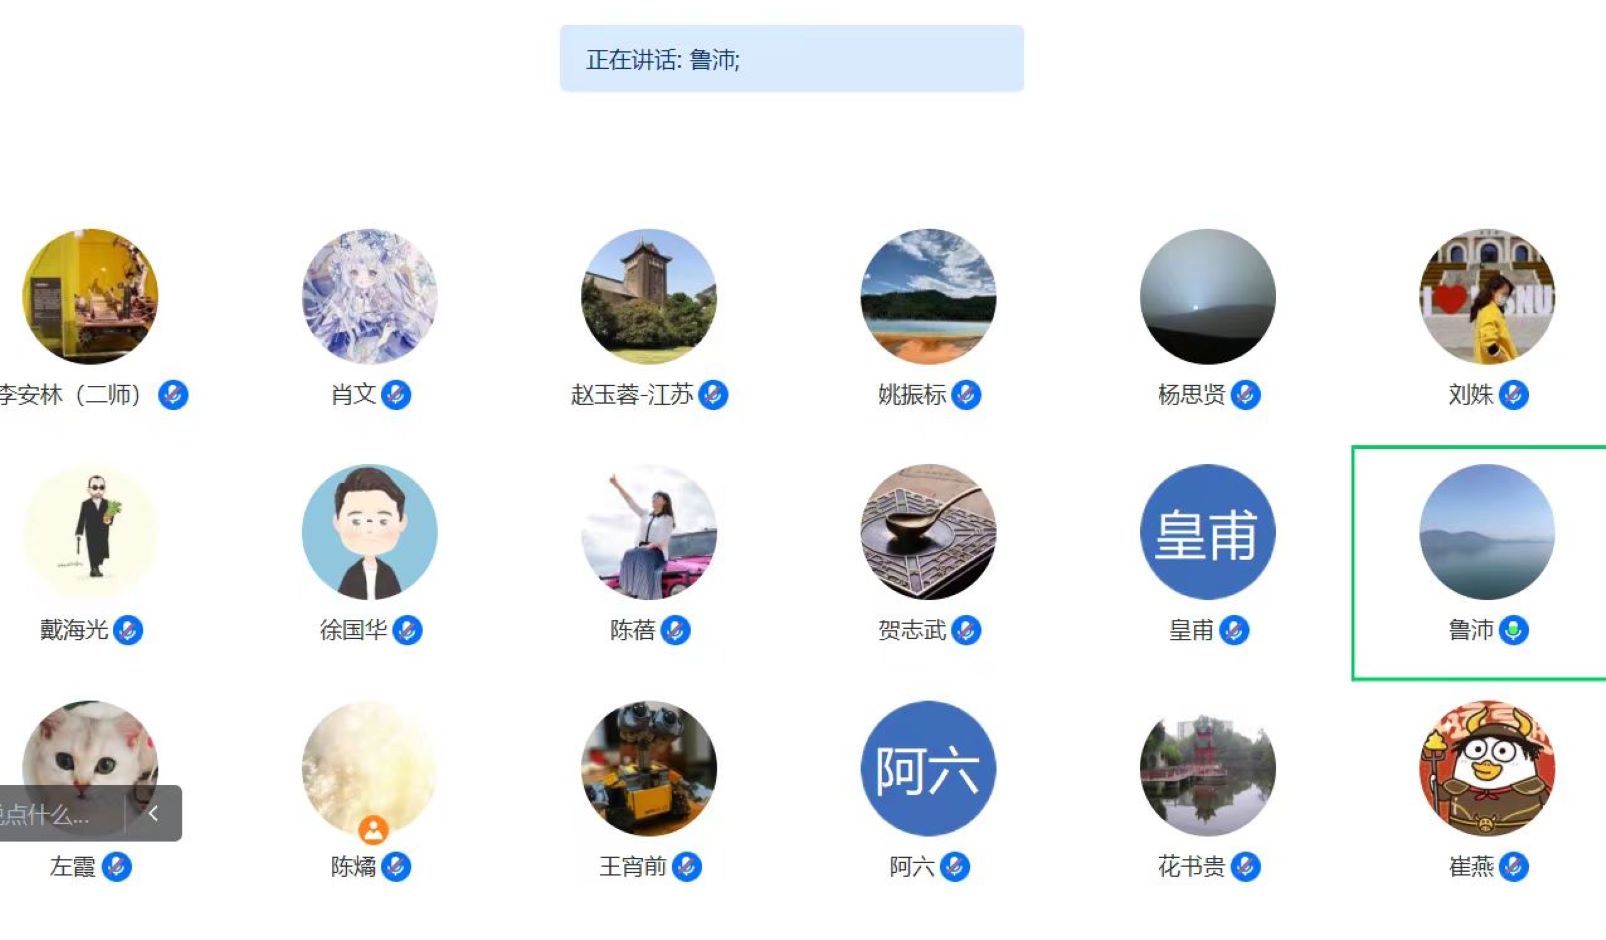Click the muted mic icon beside 姚振标
Viewport: 1606px width, 940px height.
pos(966,395)
